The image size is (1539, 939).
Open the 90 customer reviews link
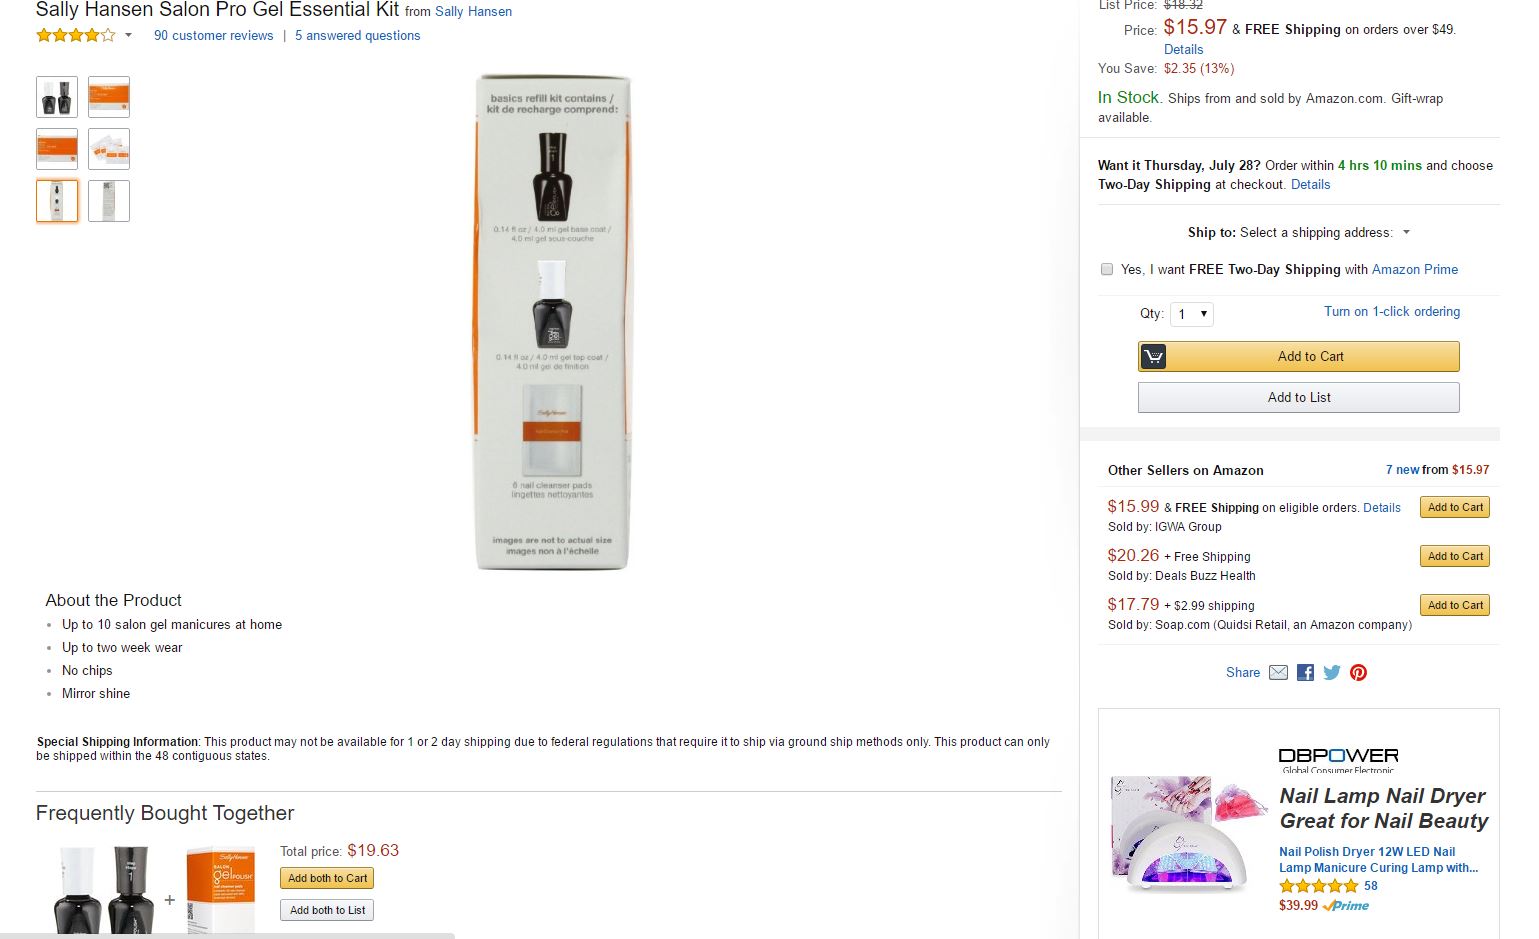(x=213, y=36)
